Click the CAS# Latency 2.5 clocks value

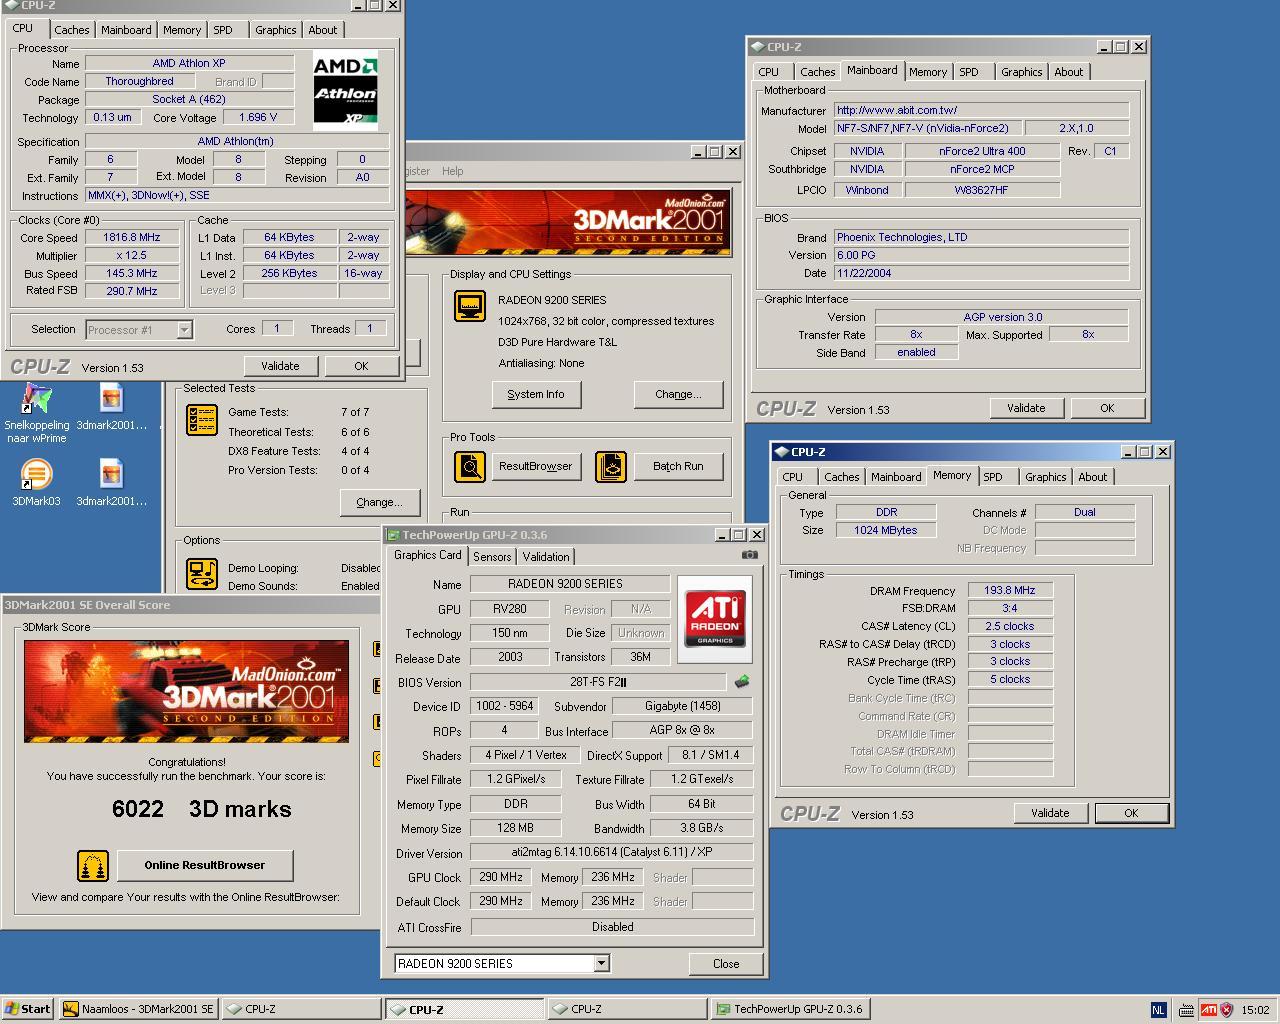[1009, 626]
